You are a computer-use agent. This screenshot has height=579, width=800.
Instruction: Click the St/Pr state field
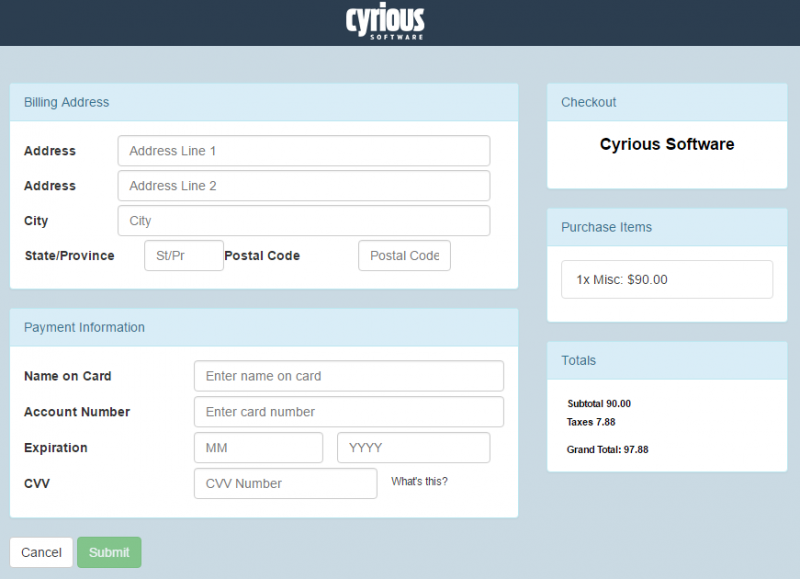point(184,256)
